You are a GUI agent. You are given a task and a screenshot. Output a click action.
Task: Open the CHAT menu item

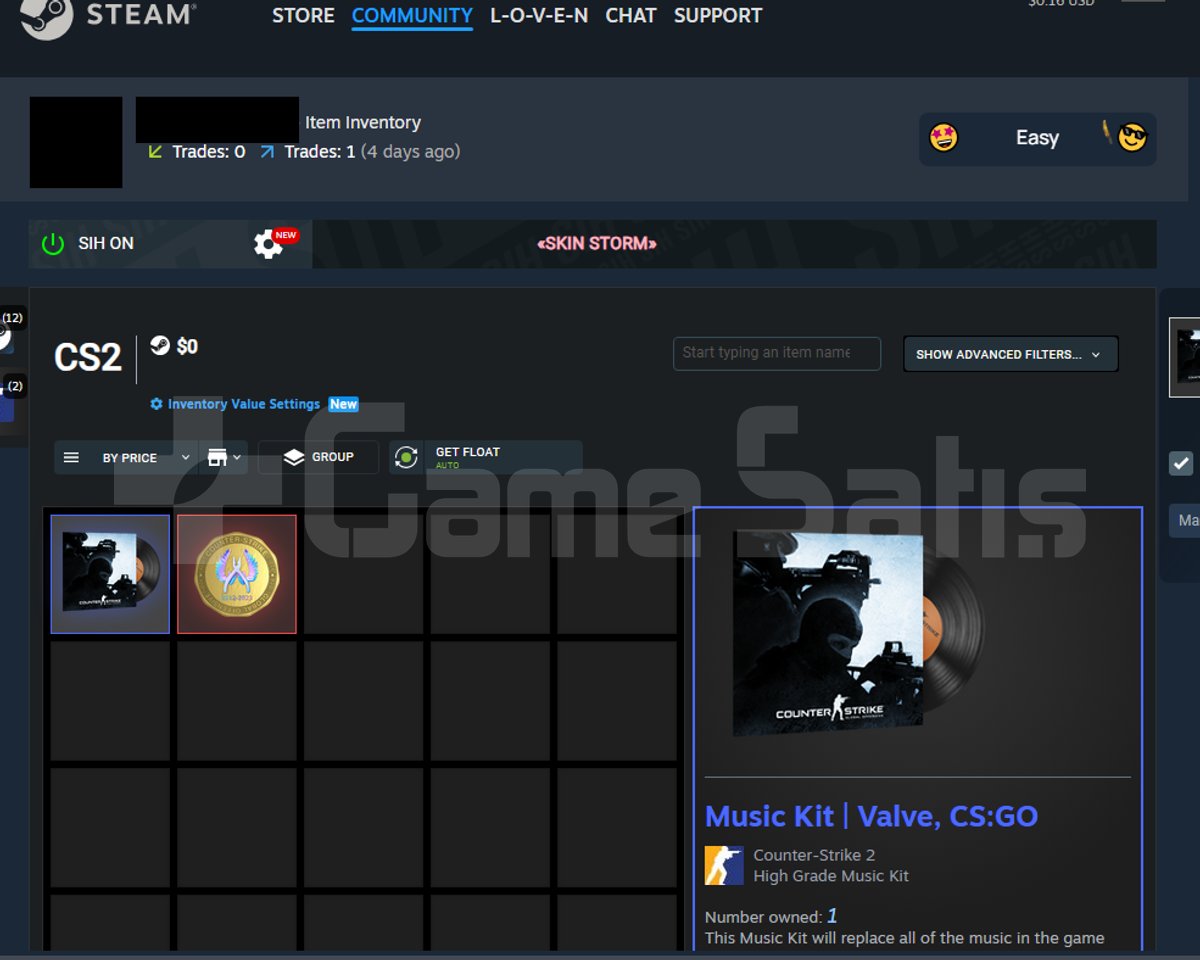pos(631,16)
